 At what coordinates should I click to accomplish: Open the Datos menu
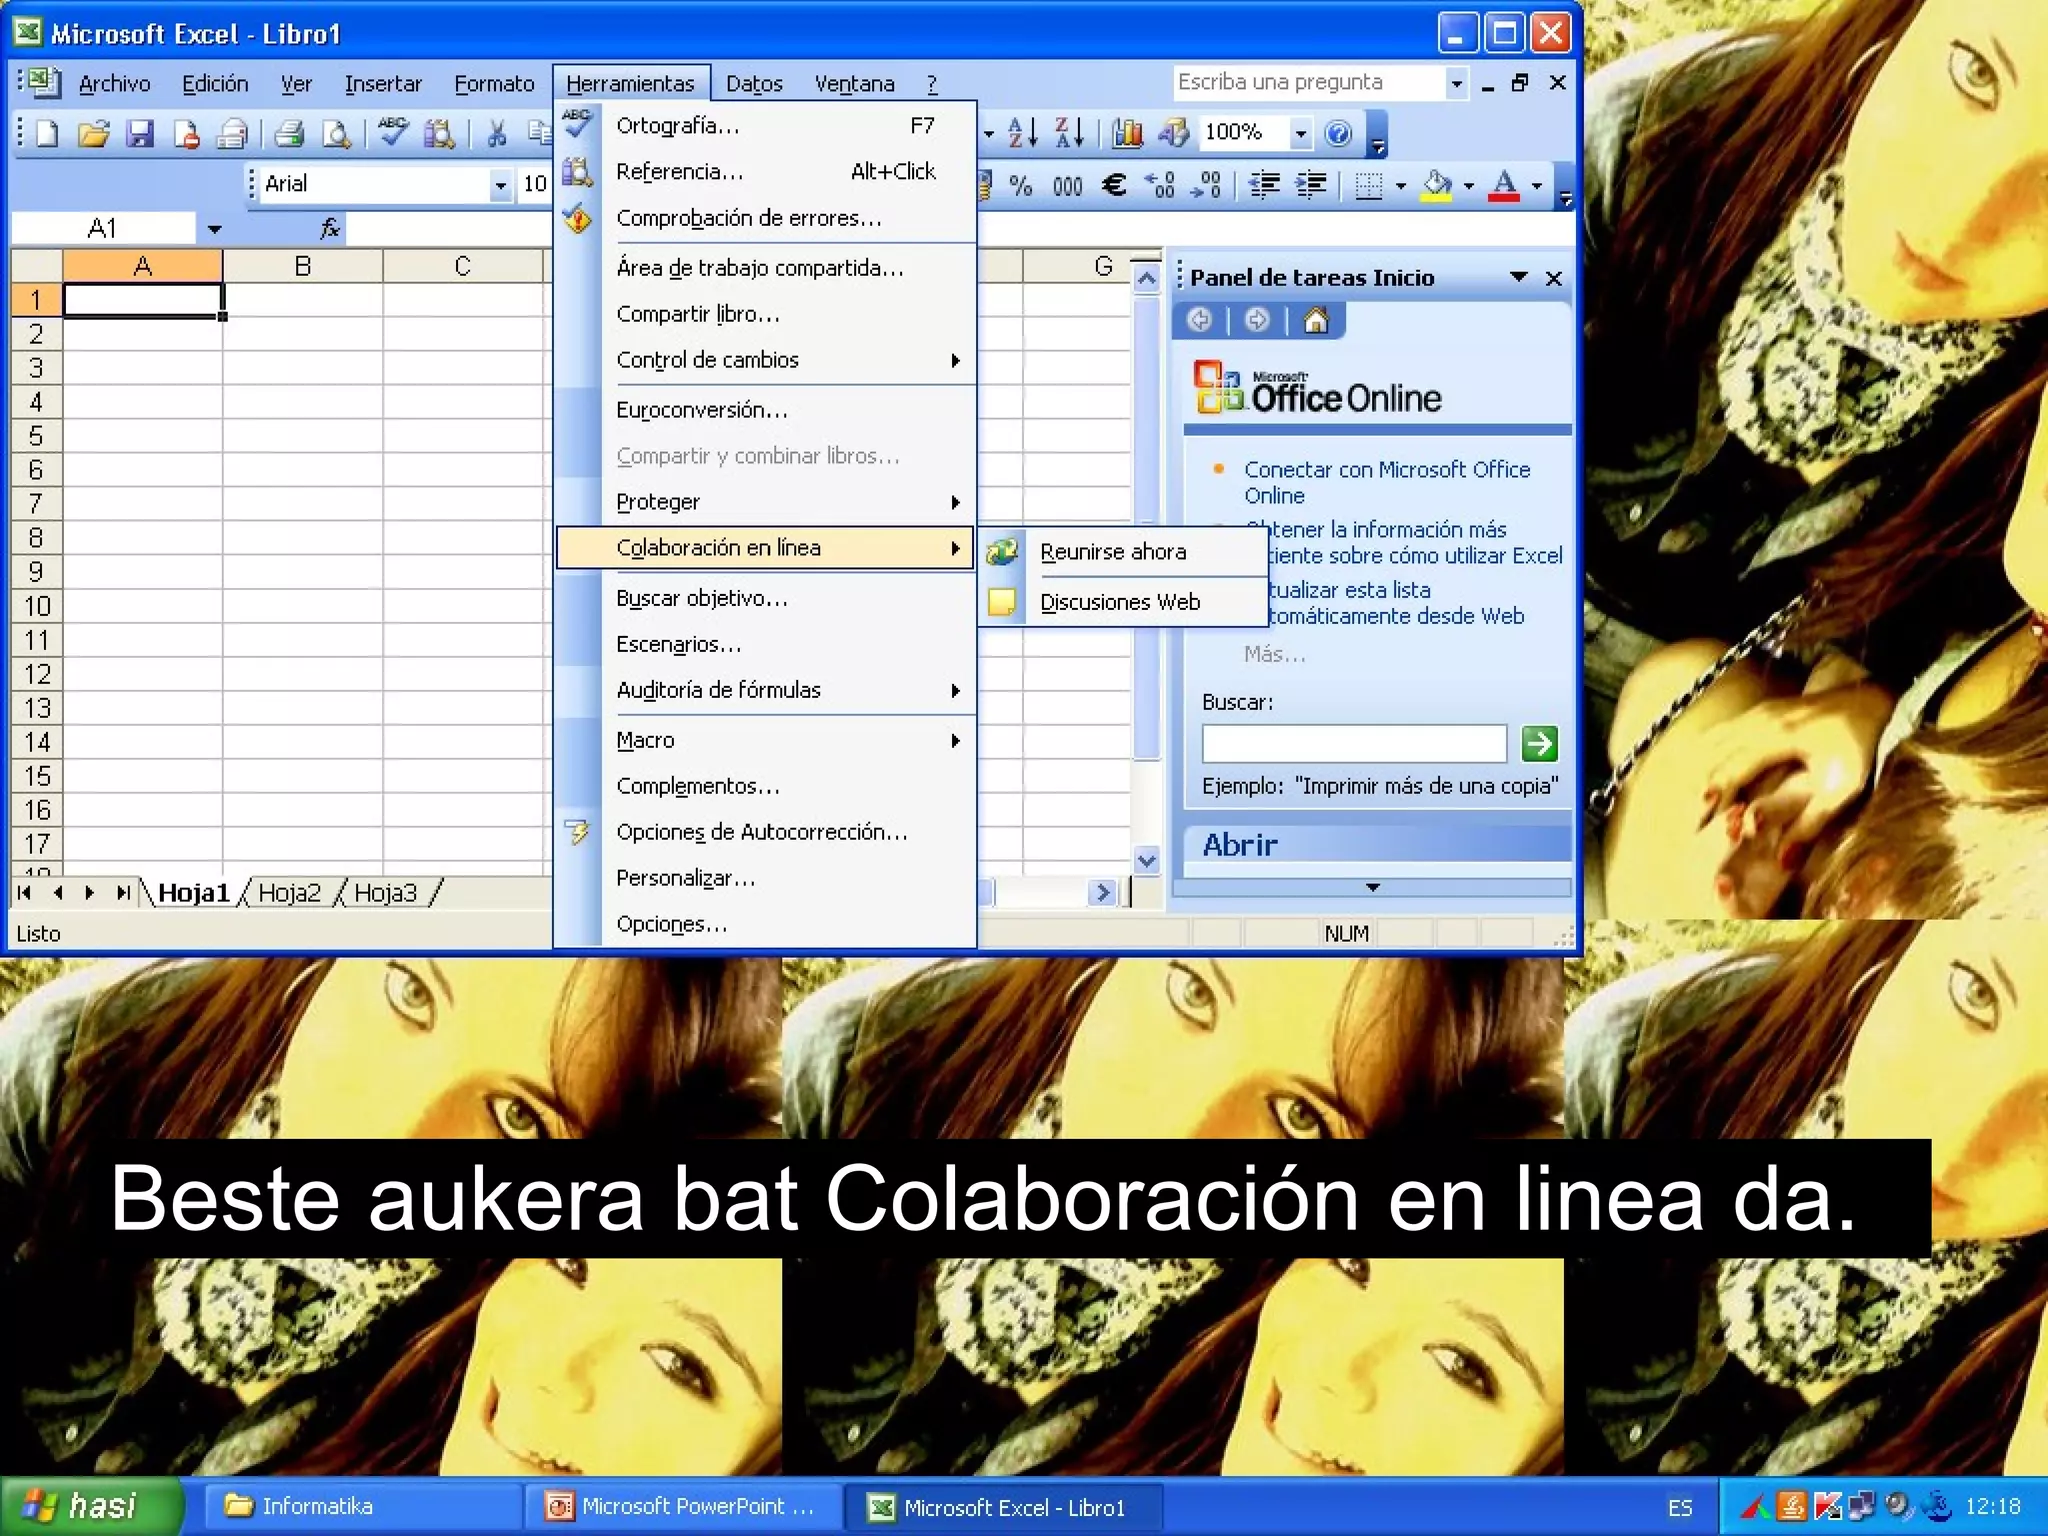[x=754, y=84]
